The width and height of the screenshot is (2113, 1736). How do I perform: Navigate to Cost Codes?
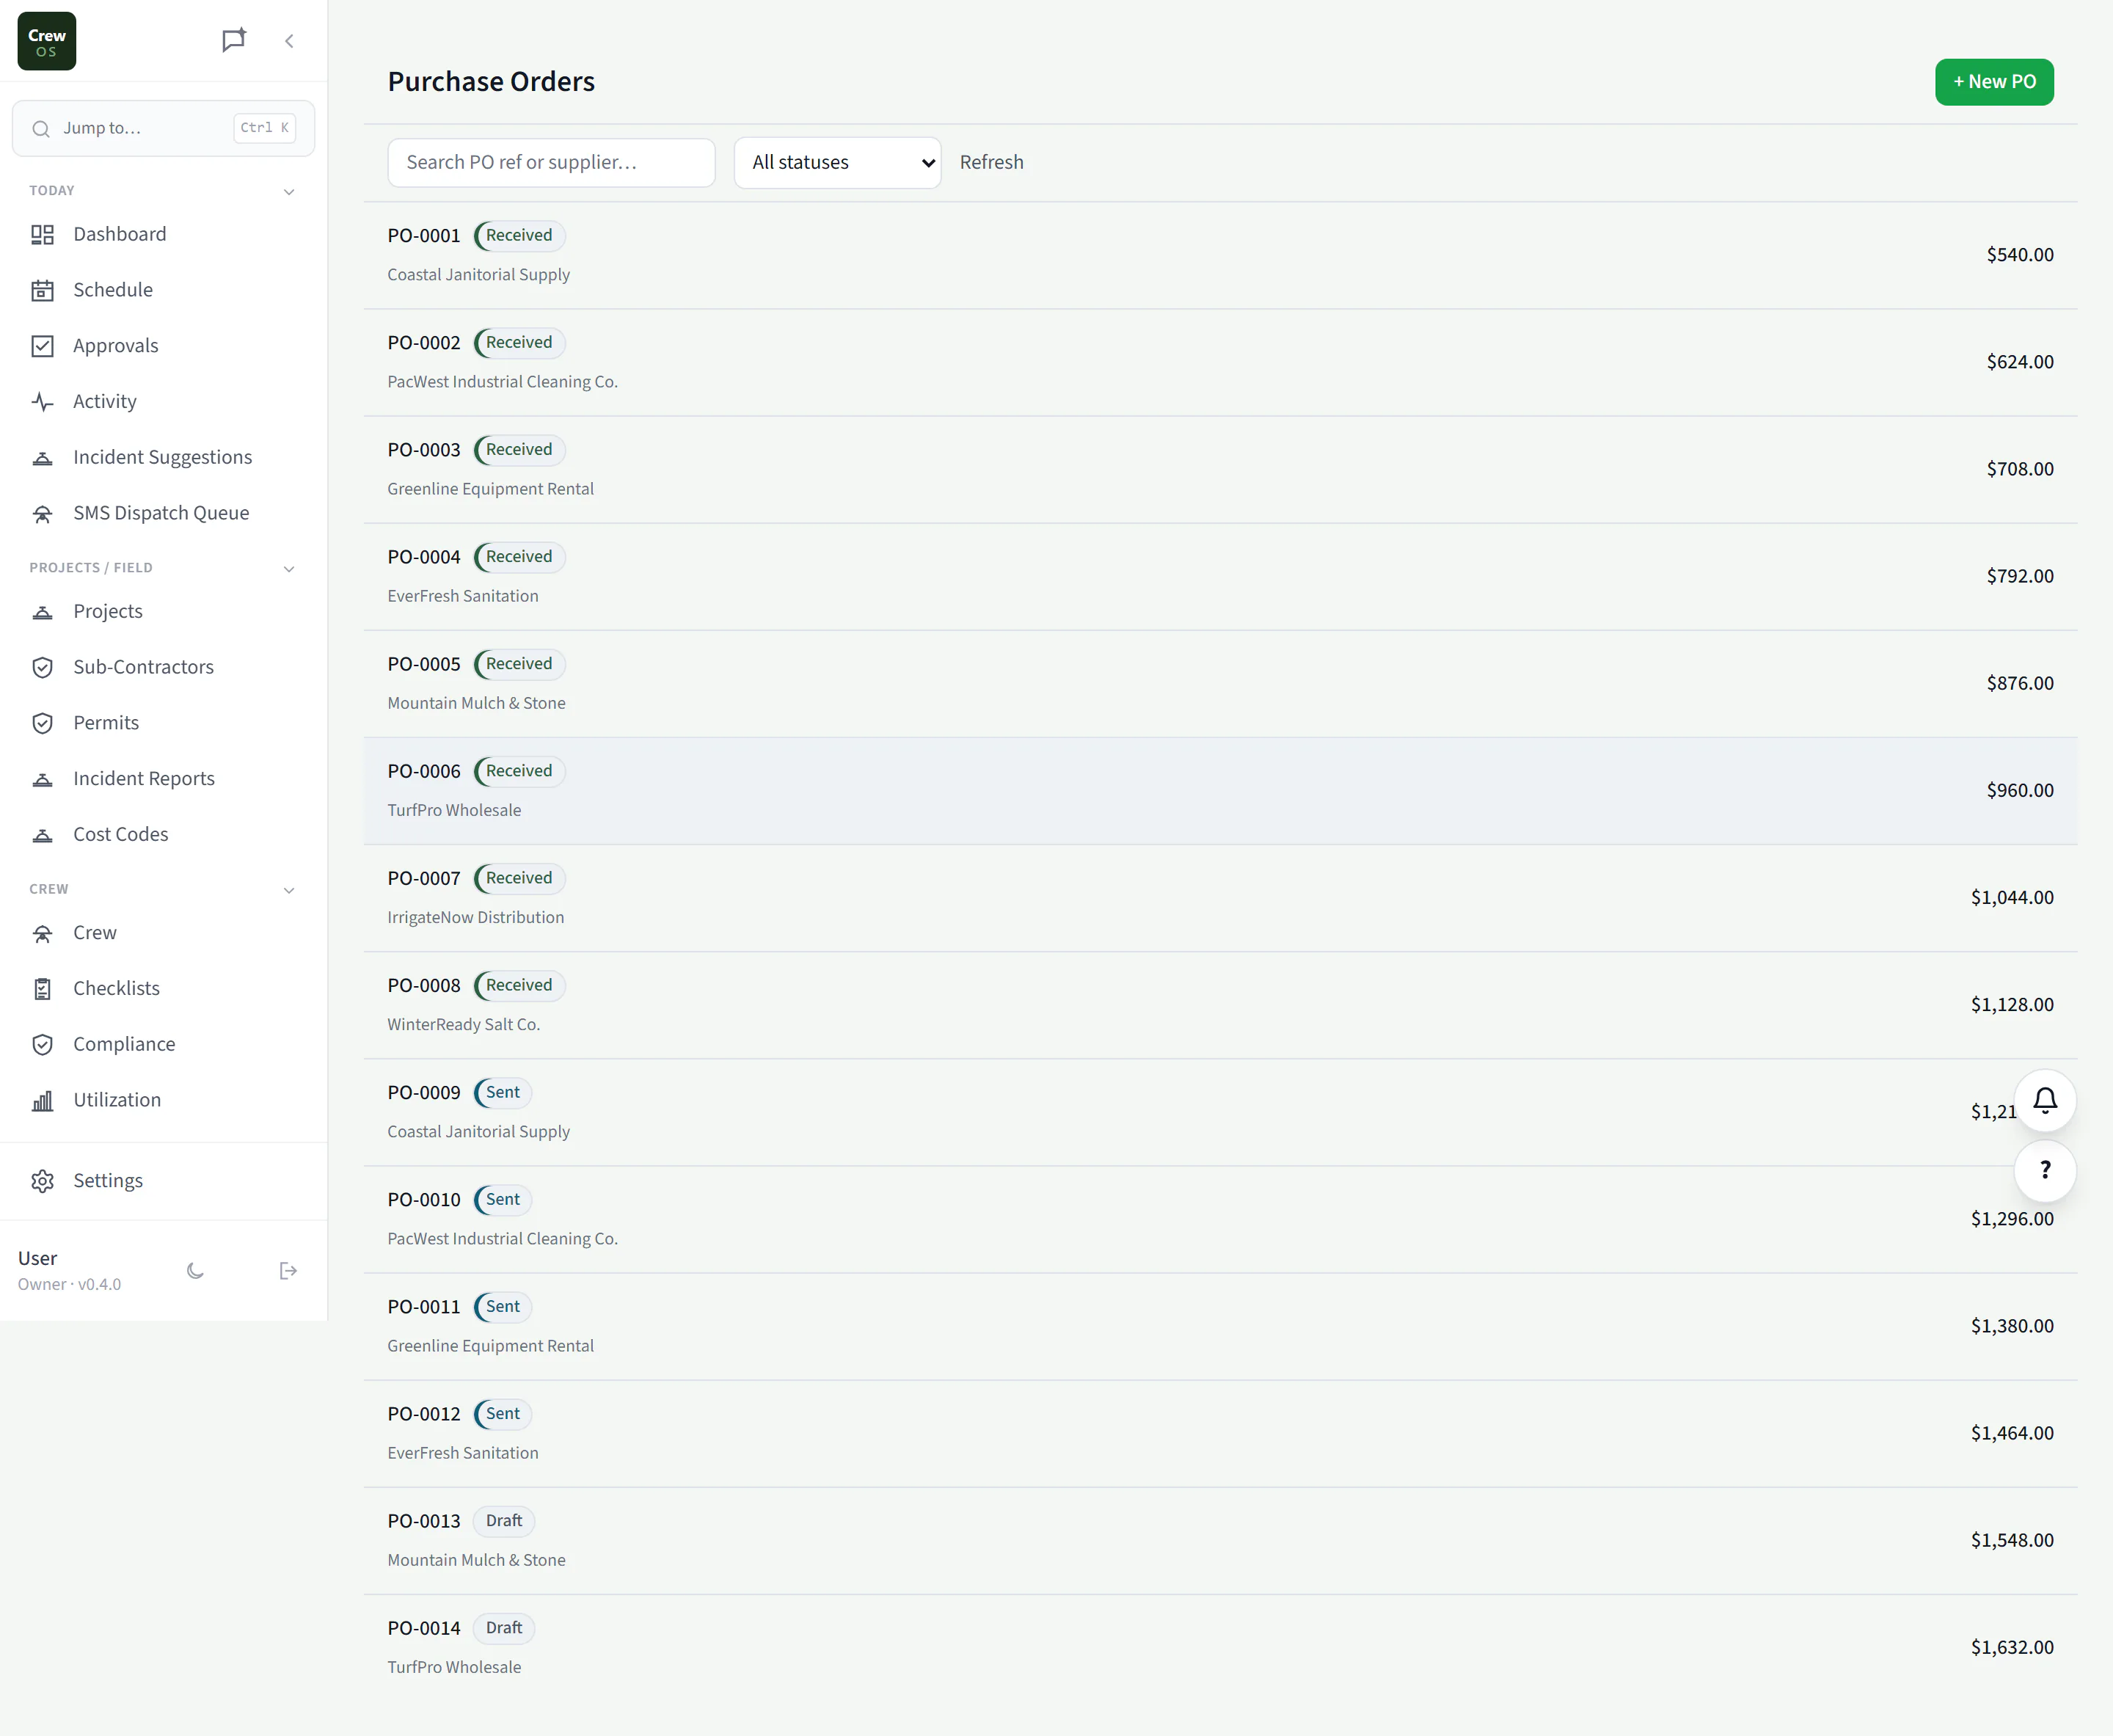pos(163,834)
